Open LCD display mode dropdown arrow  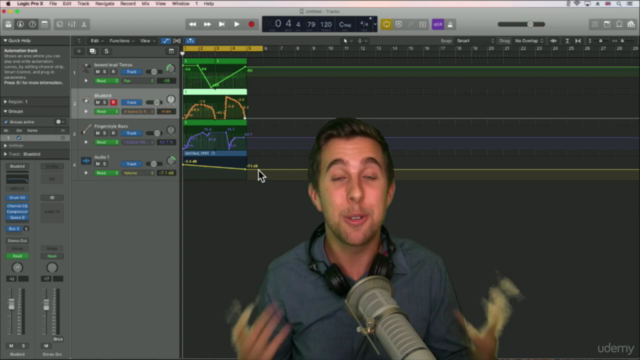[375, 24]
